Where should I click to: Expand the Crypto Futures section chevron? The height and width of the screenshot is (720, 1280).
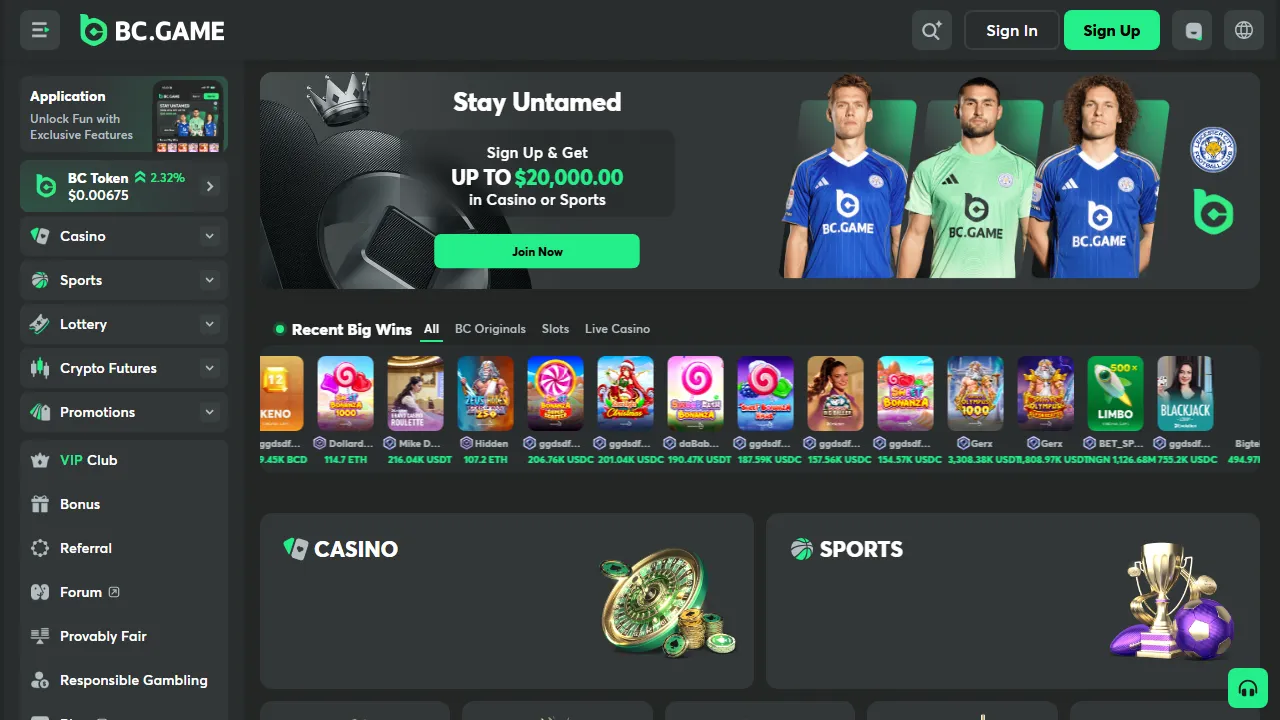coord(209,368)
